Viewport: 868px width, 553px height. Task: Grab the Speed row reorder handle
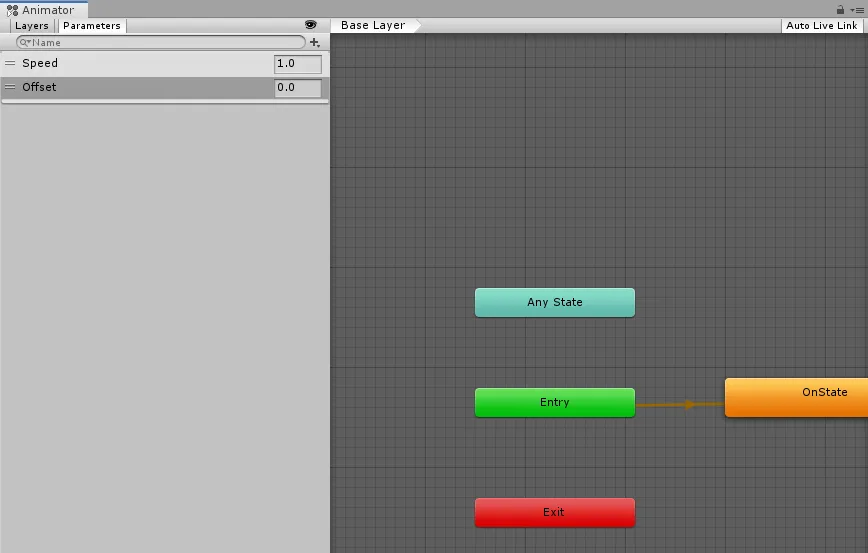10,63
